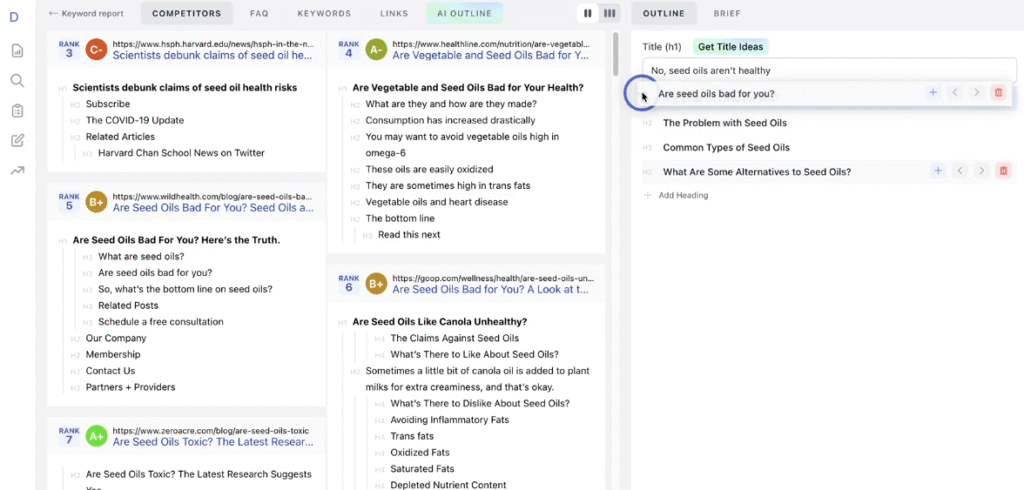Open the clipboard icon in sidebar
Image resolution: width=1024 pixels, height=490 pixels.
17,110
